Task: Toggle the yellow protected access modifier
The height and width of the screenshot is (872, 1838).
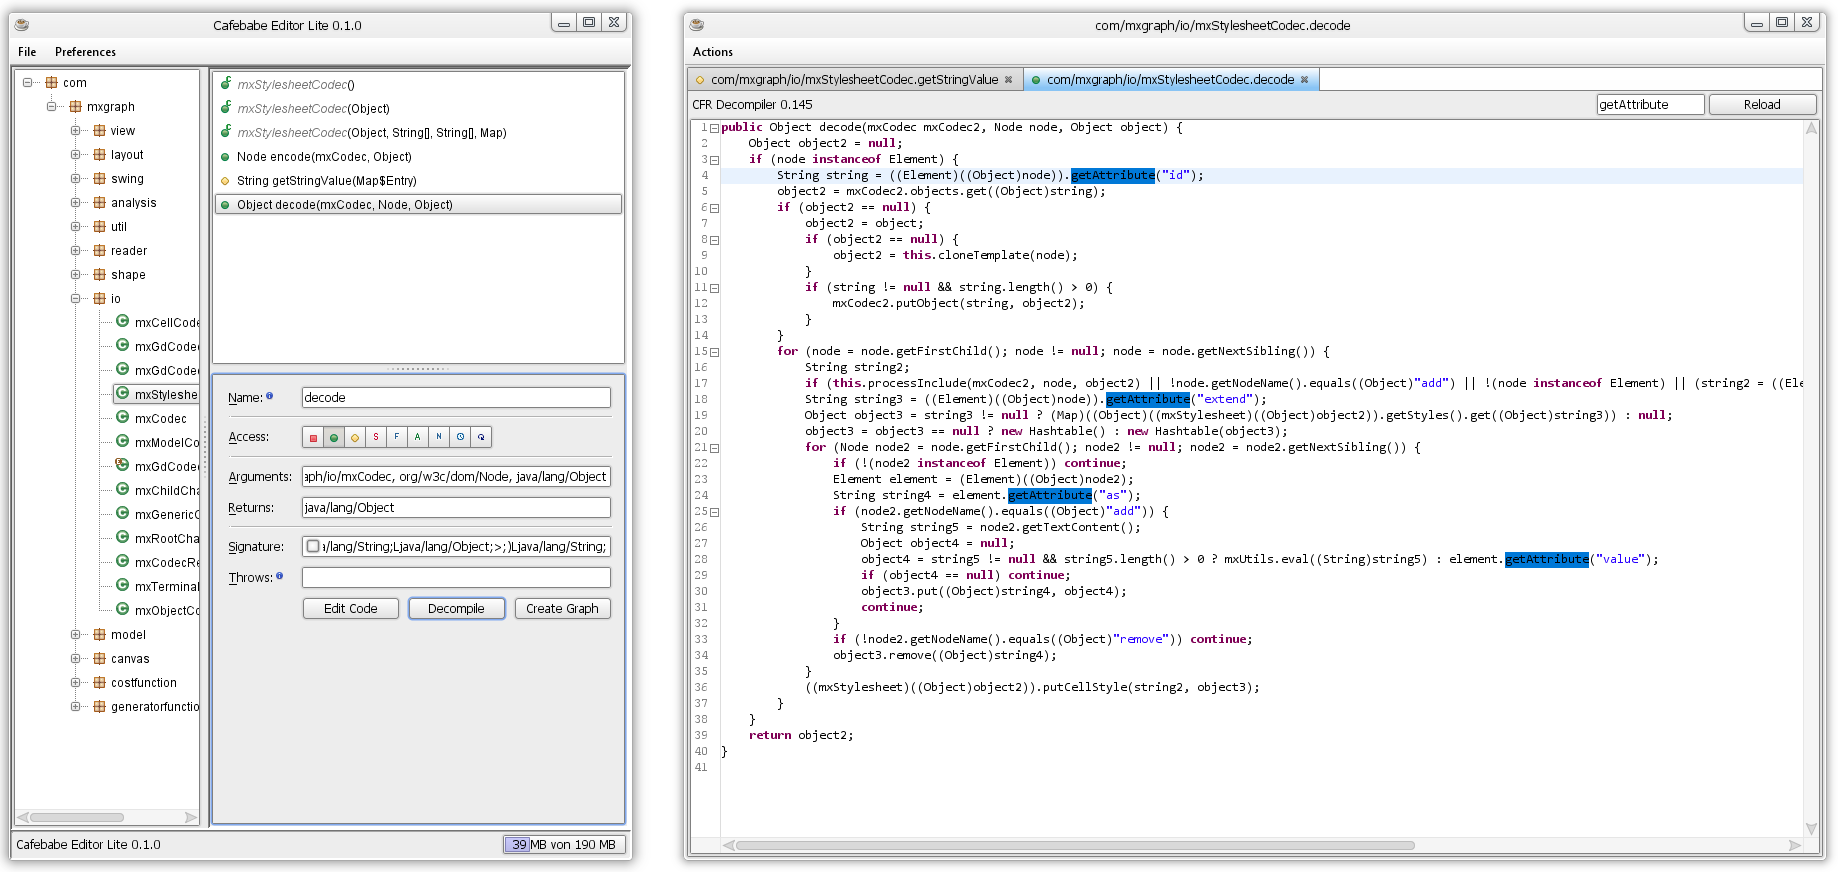Action: pyautogui.click(x=355, y=437)
